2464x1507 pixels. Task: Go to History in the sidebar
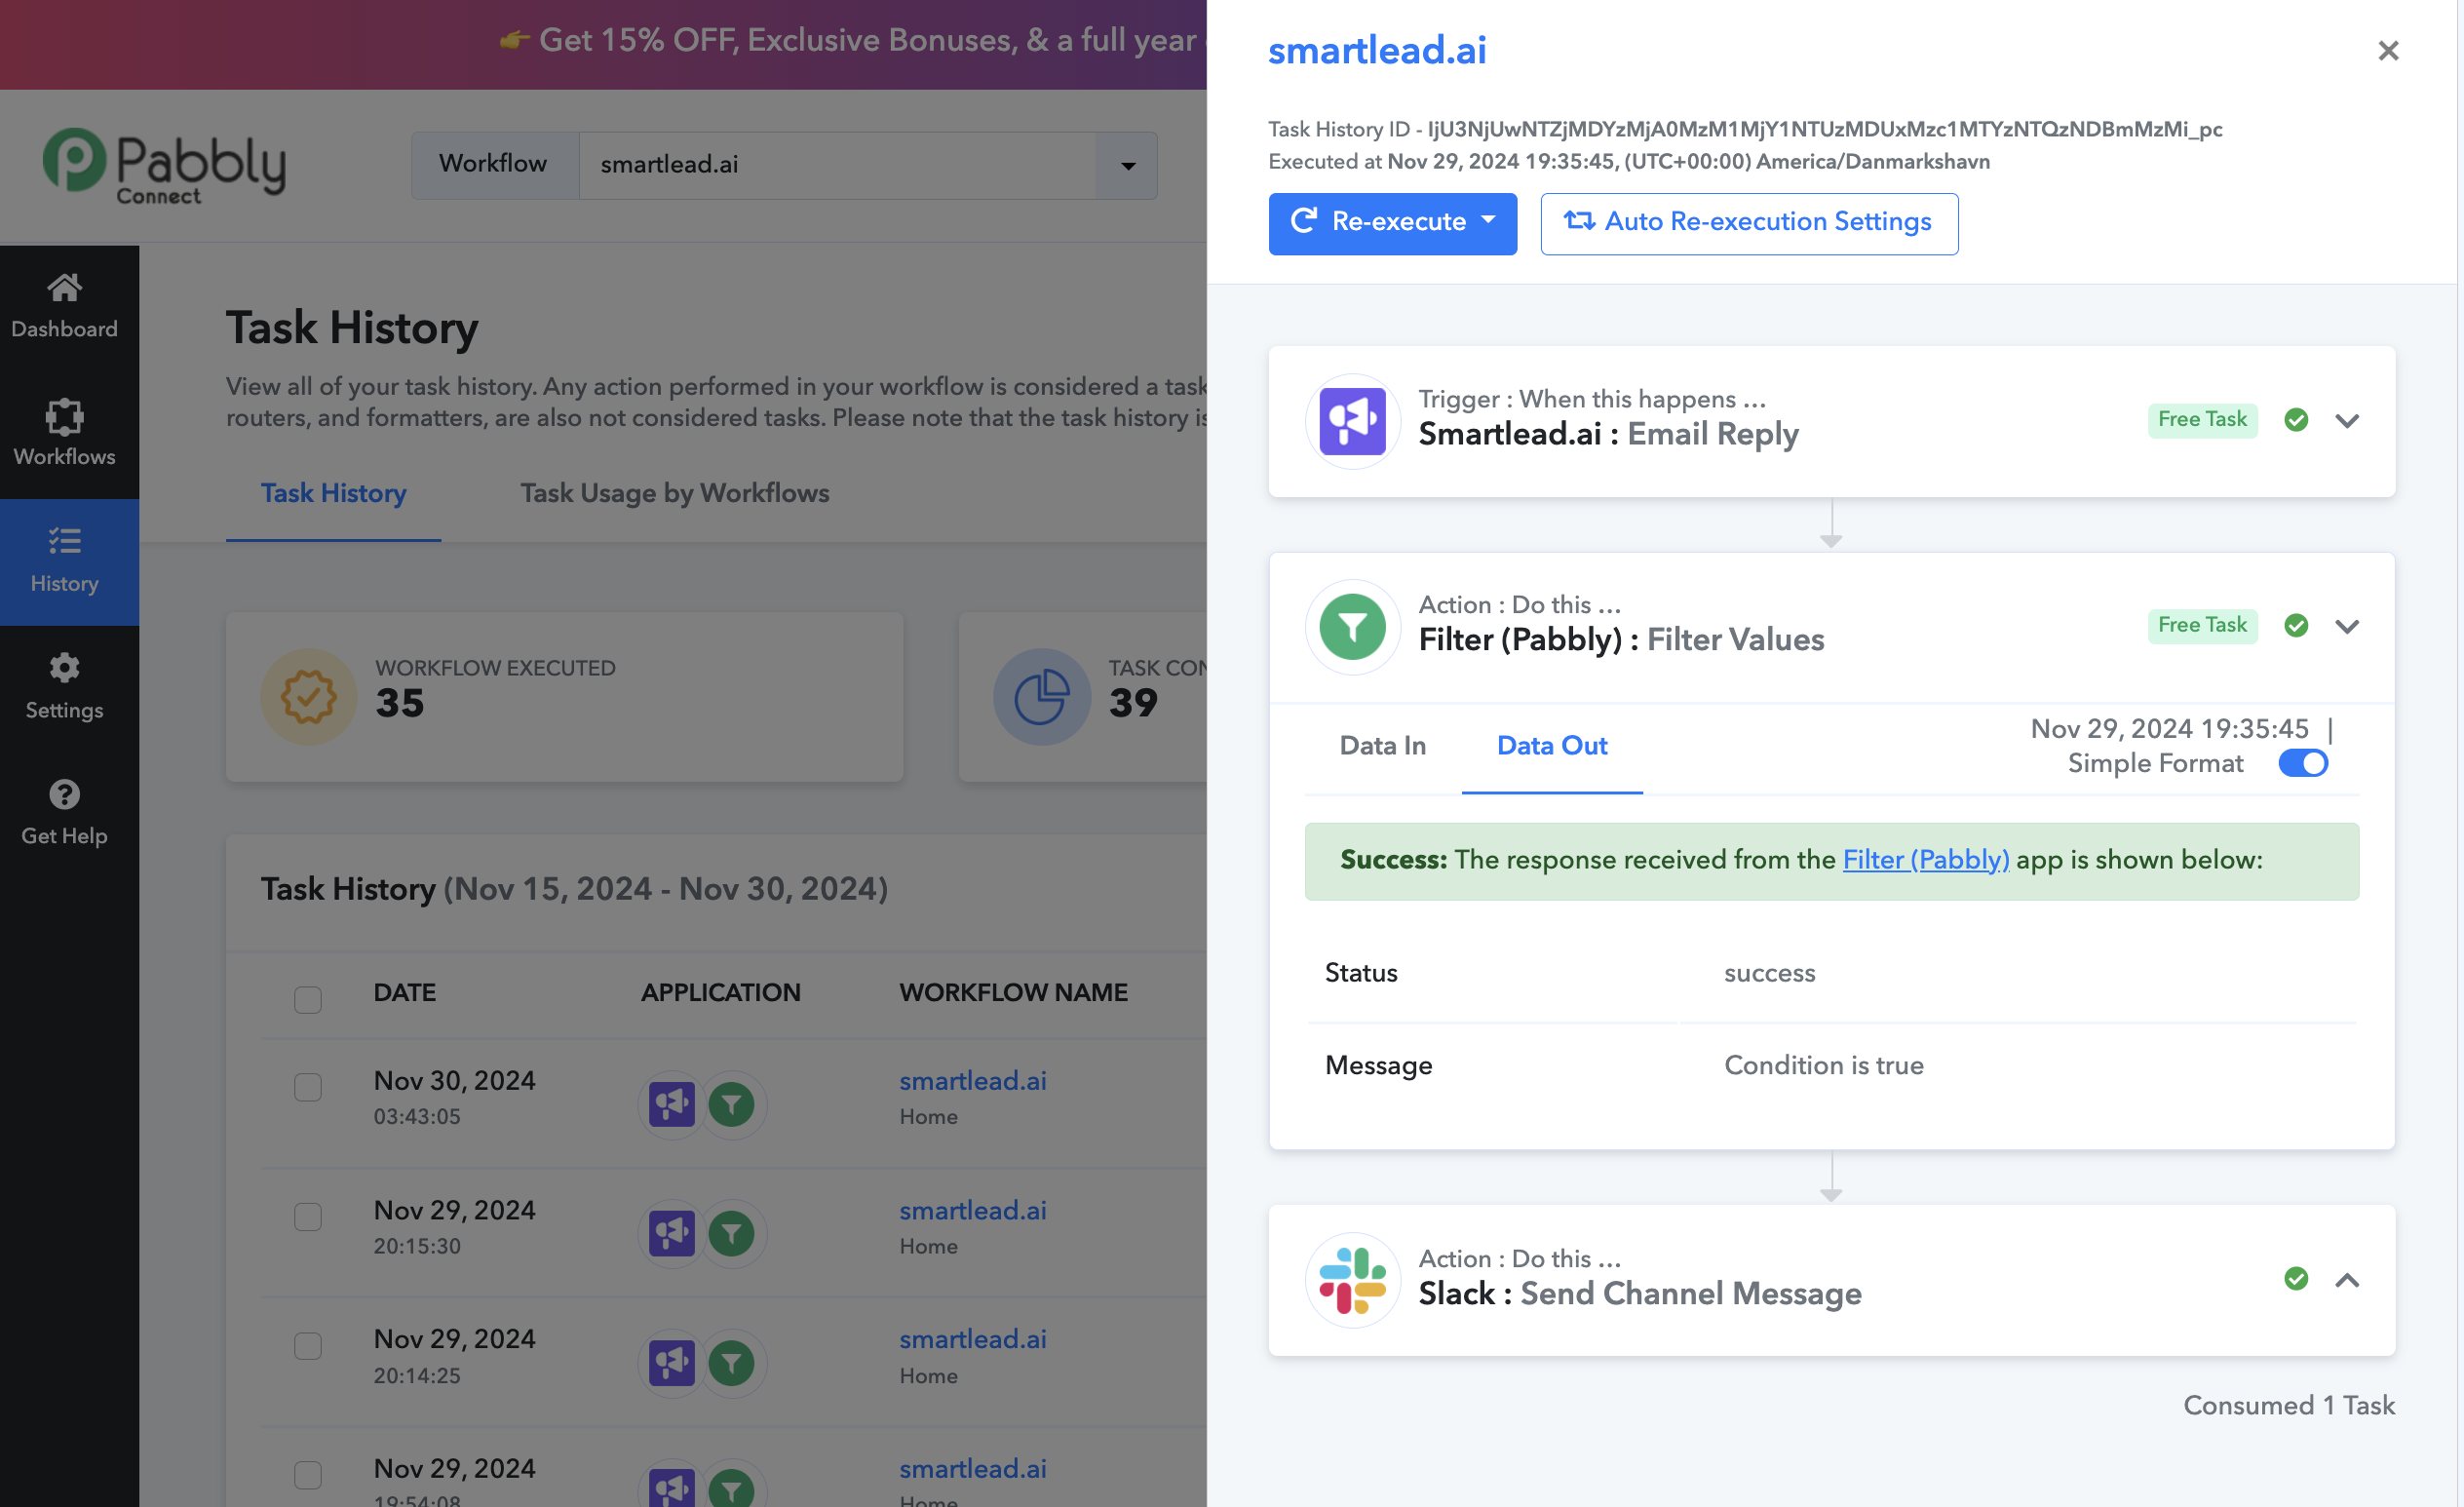click(64, 562)
